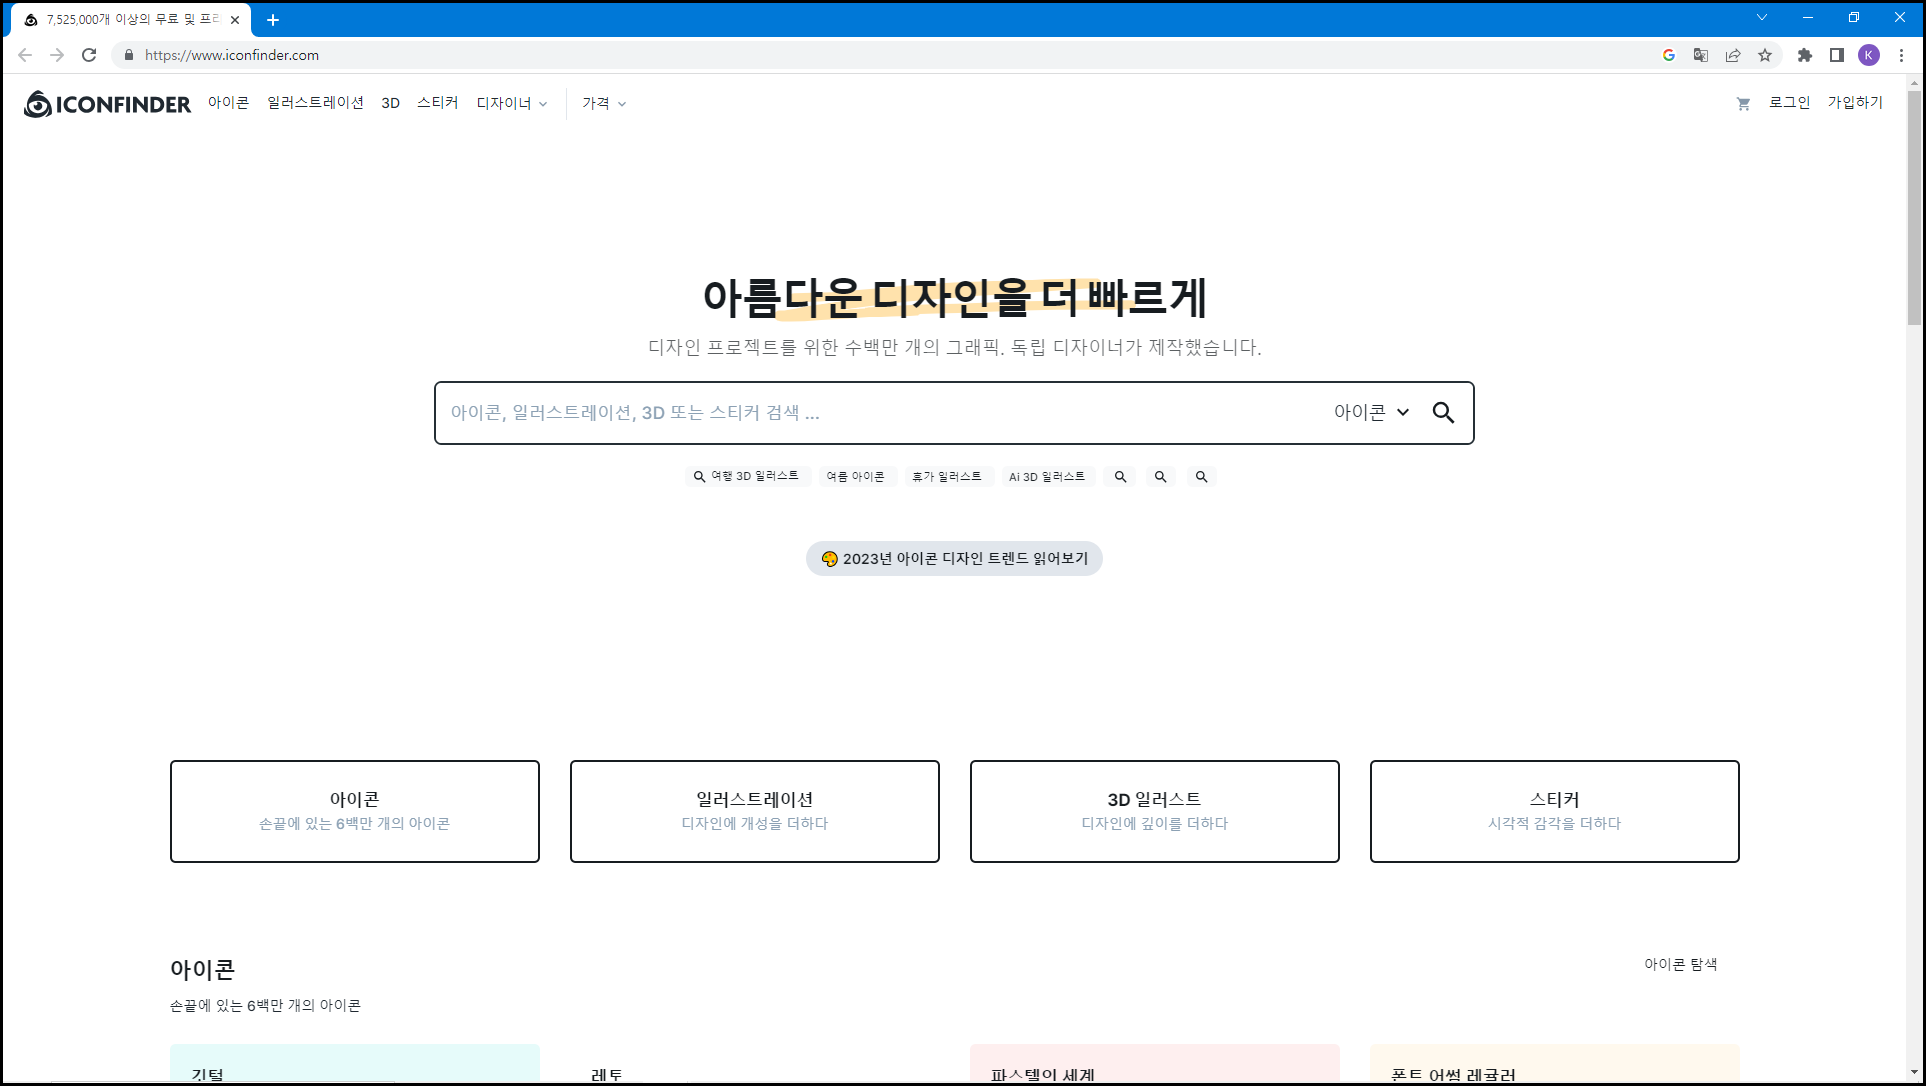
Task: Open the 3D 일러스트 category card
Action: (x=1154, y=811)
